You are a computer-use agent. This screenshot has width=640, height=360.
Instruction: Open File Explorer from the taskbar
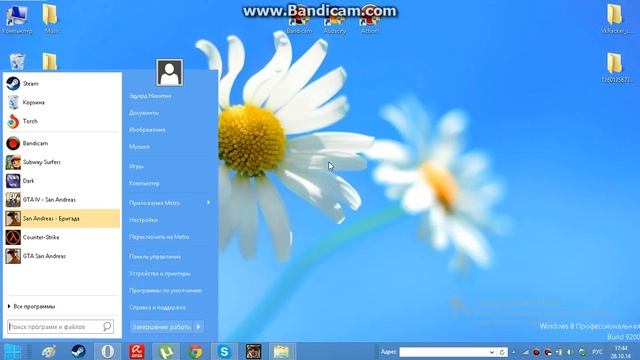pyautogui.click(x=281, y=351)
